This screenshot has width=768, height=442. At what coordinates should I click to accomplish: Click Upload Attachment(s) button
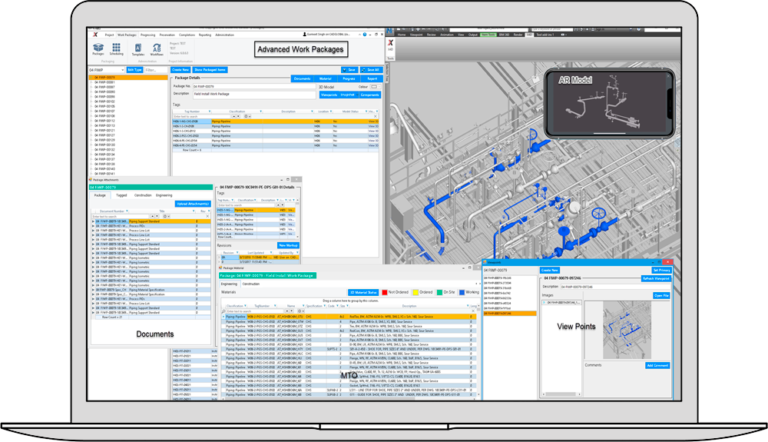(x=193, y=203)
